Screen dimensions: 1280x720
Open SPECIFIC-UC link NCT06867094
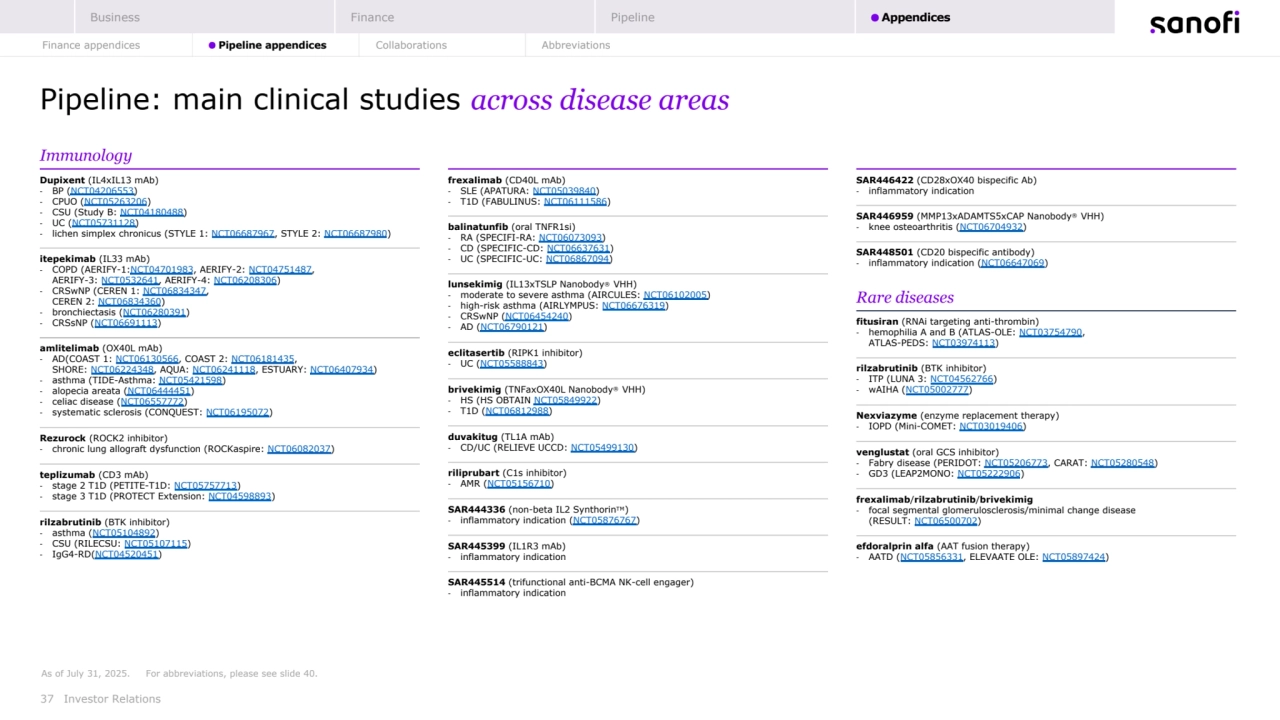[x=578, y=259]
